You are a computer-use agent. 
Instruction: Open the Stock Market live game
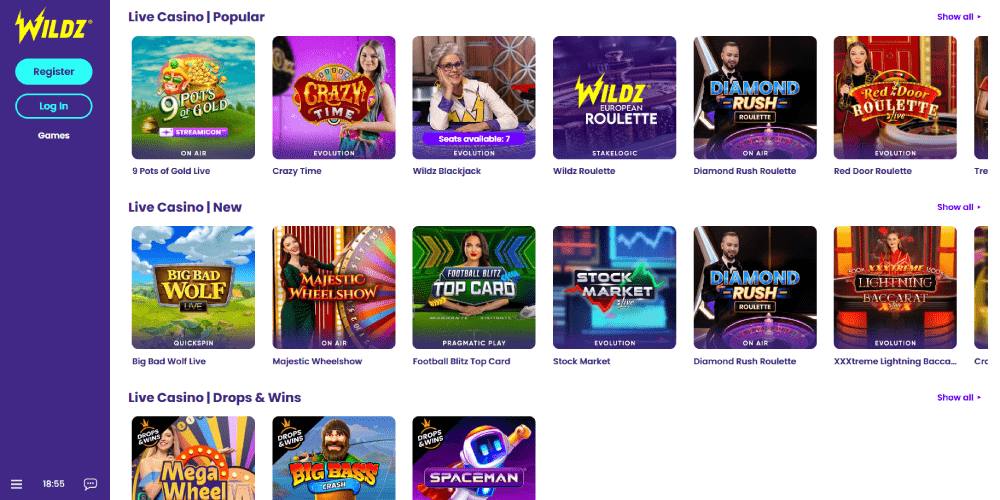(x=614, y=288)
